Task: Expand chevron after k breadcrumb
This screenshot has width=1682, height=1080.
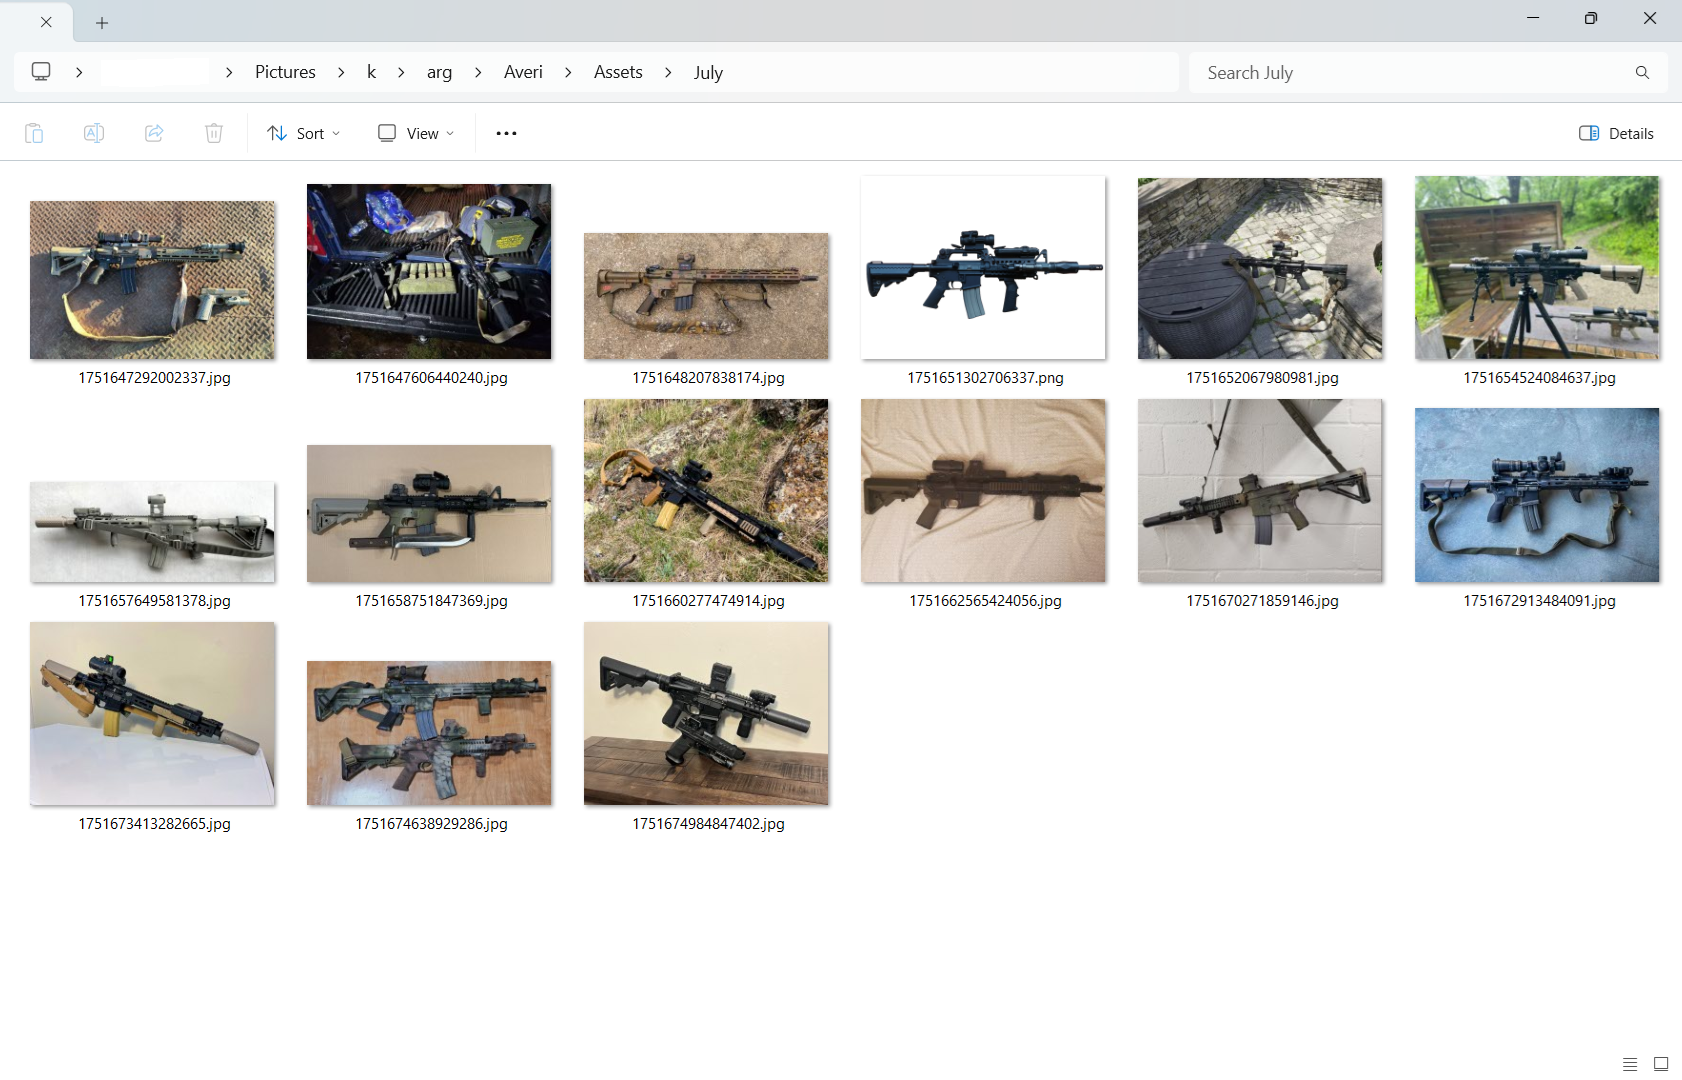Action: 401,72
